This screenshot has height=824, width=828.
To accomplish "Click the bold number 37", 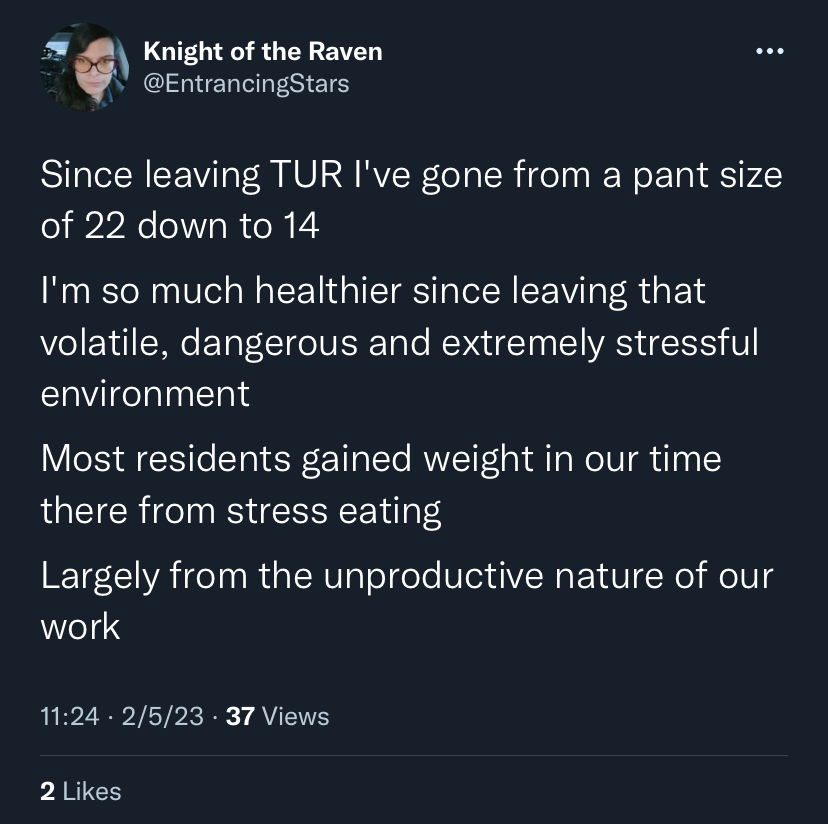I will [240, 716].
